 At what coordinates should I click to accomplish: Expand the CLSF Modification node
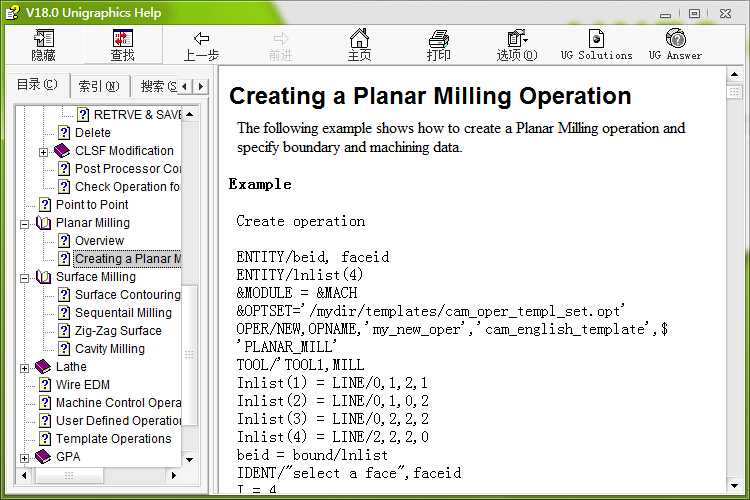pos(44,151)
